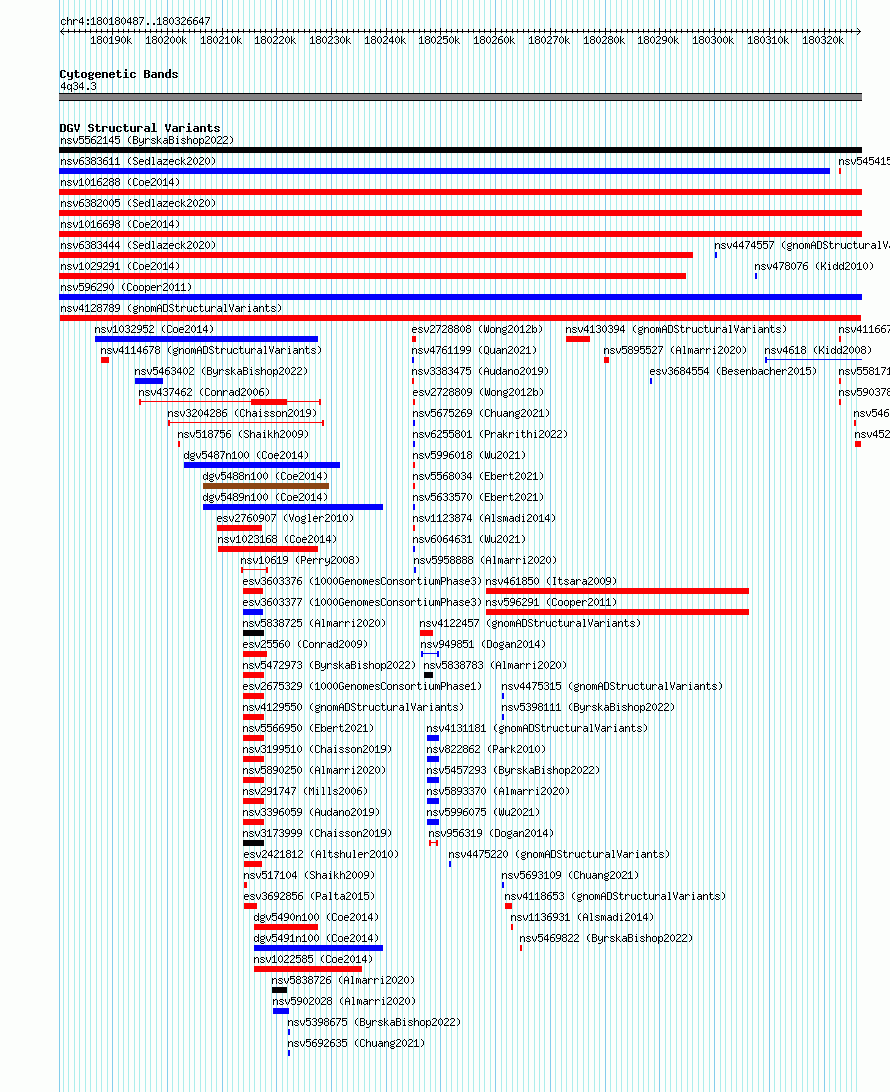The height and width of the screenshot is (1092, 890).
Task: Open nsv5463402 (ByrskaBishop2022) variant
Action: point(221,370)
